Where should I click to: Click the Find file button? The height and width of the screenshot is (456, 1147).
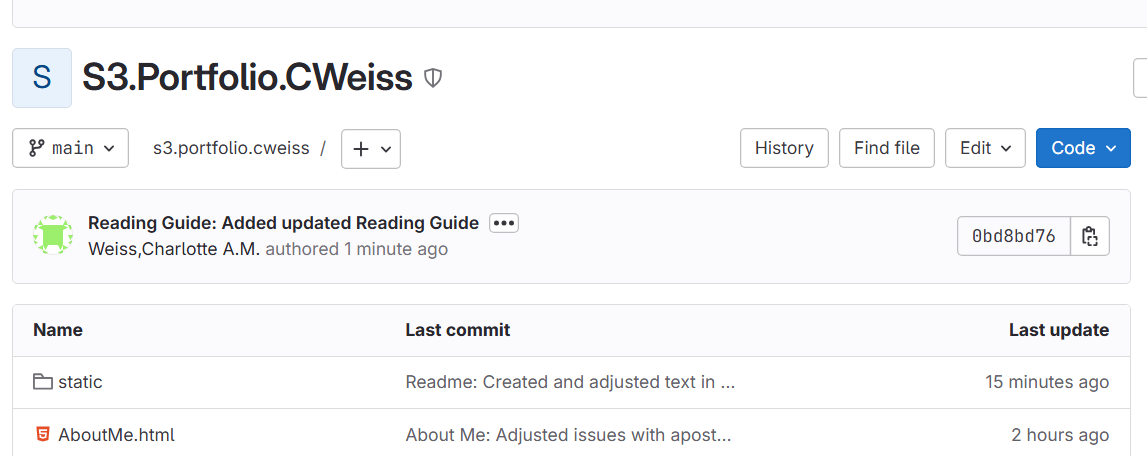pos(887,148)
